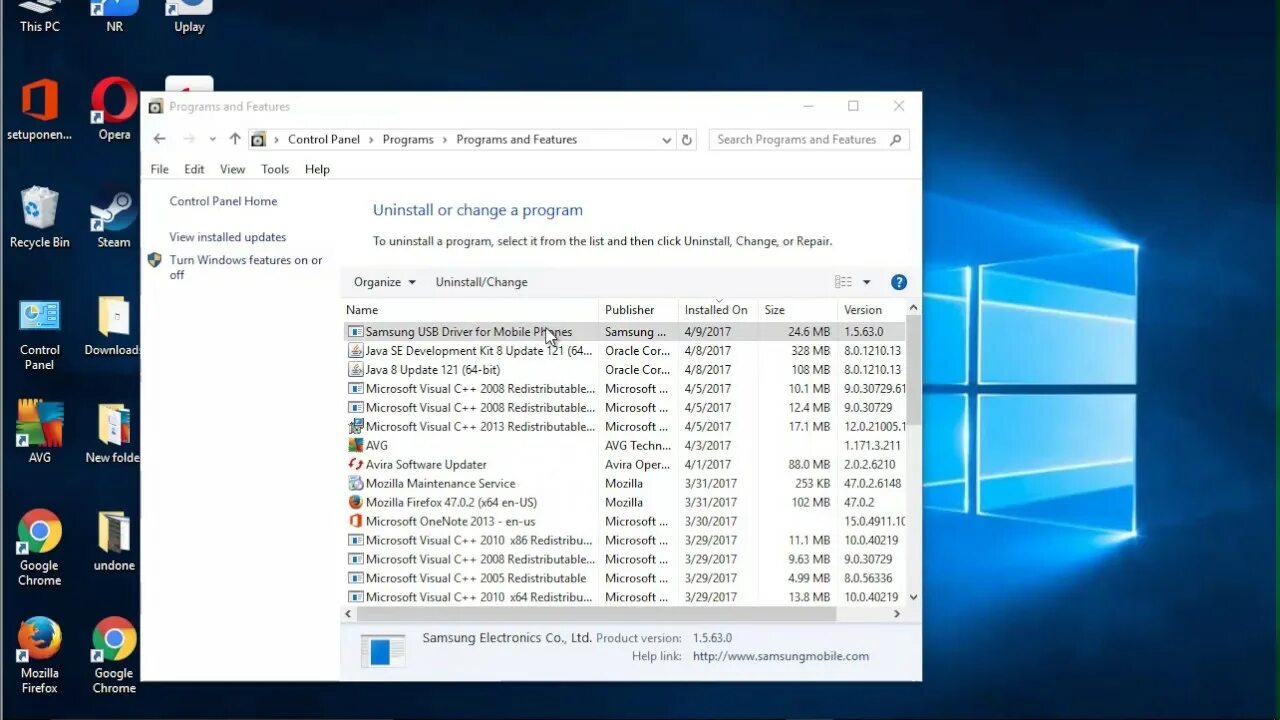
Task: Open the View menu
Action: (x=232, y=169)
